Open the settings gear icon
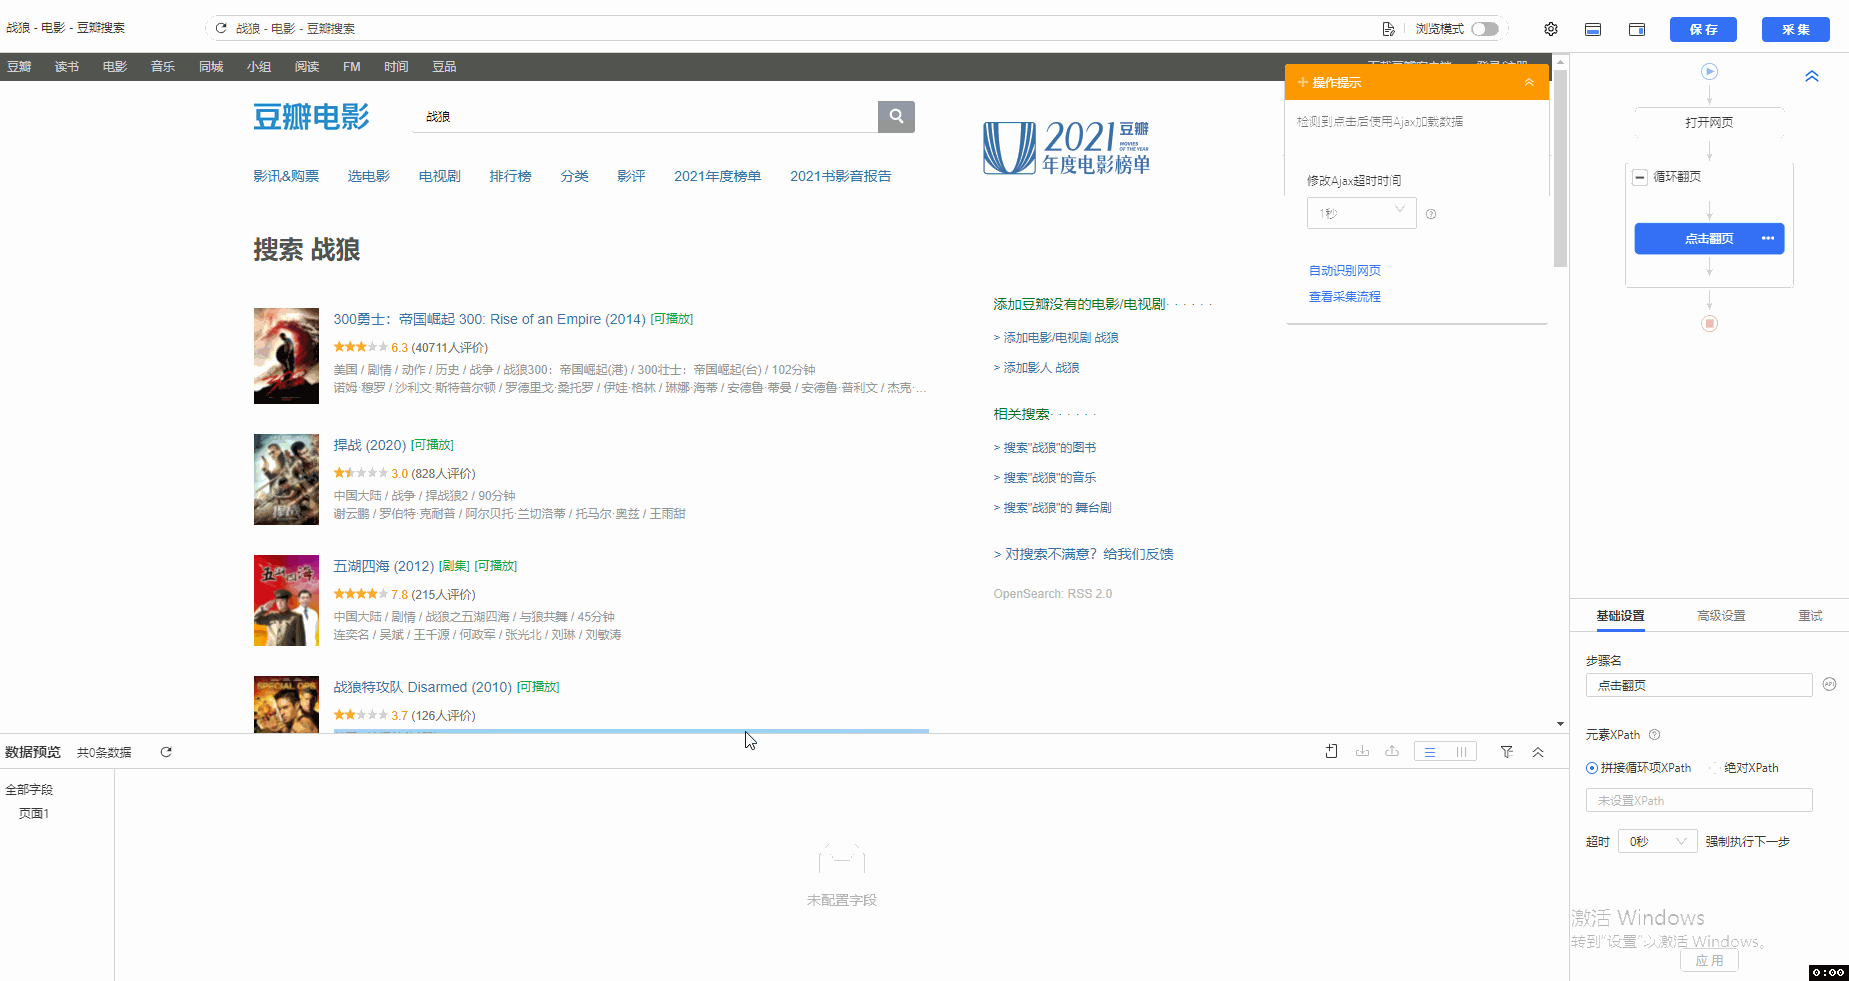 [x=1551, y=29]
